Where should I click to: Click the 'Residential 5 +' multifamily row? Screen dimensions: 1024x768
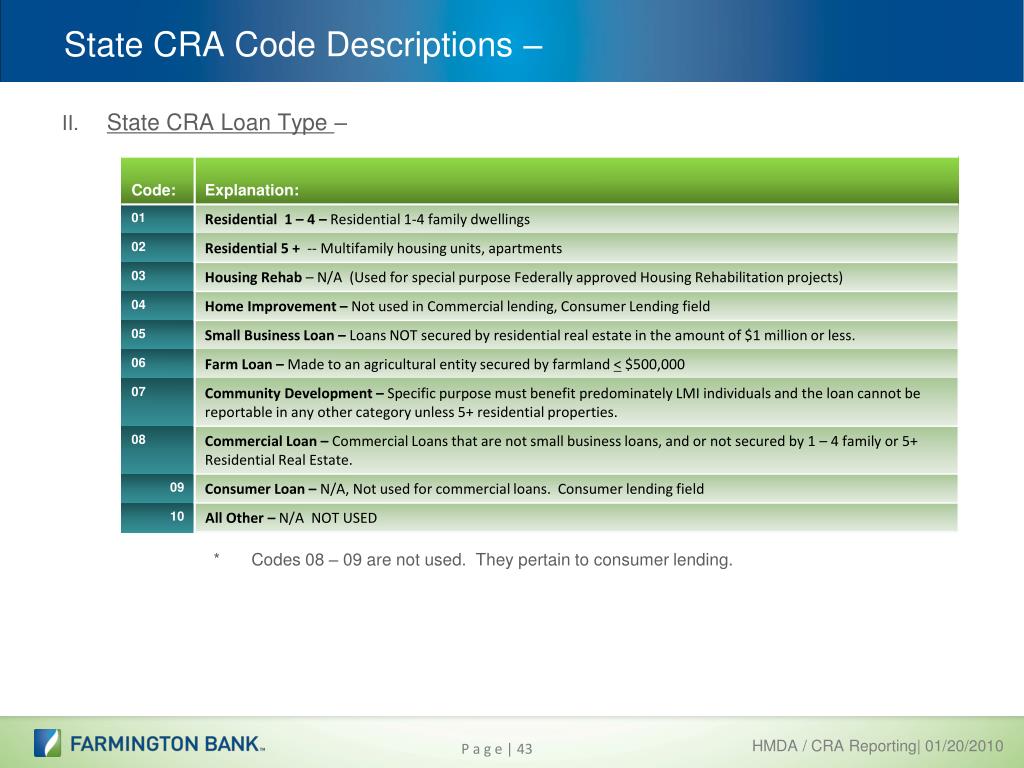[x=577, y=248]
